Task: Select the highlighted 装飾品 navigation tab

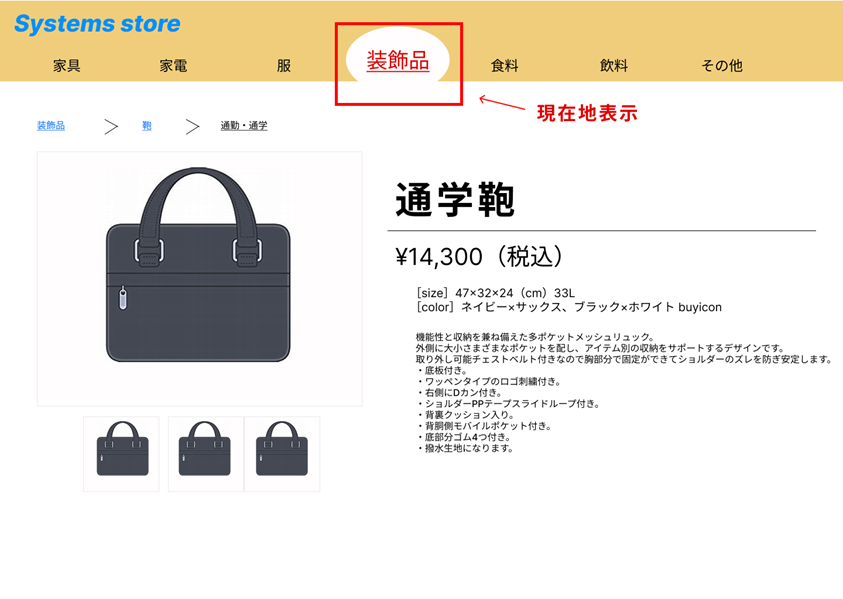Action: (398, 60)
